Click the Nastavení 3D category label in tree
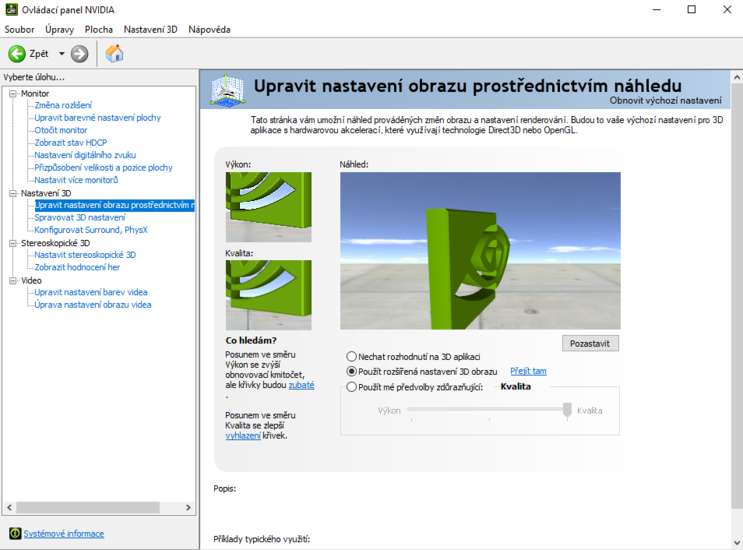The width and height of the screenshot is (743, 550). pyautogui.click(x=45, y=193)
